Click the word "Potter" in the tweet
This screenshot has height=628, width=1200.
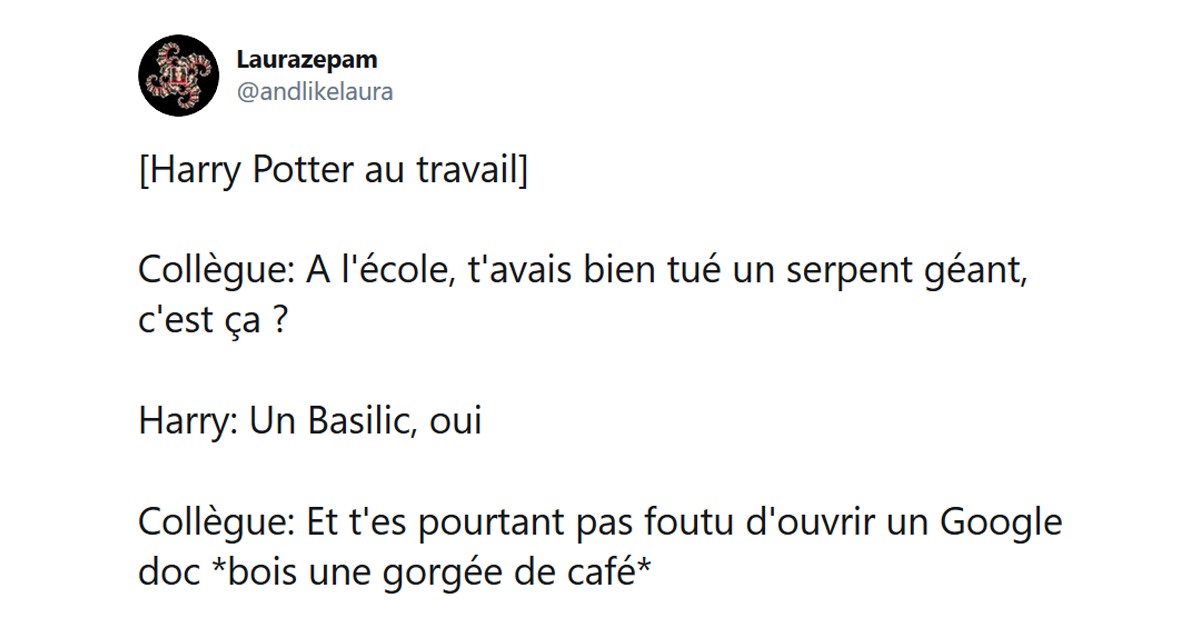point(298,172)
